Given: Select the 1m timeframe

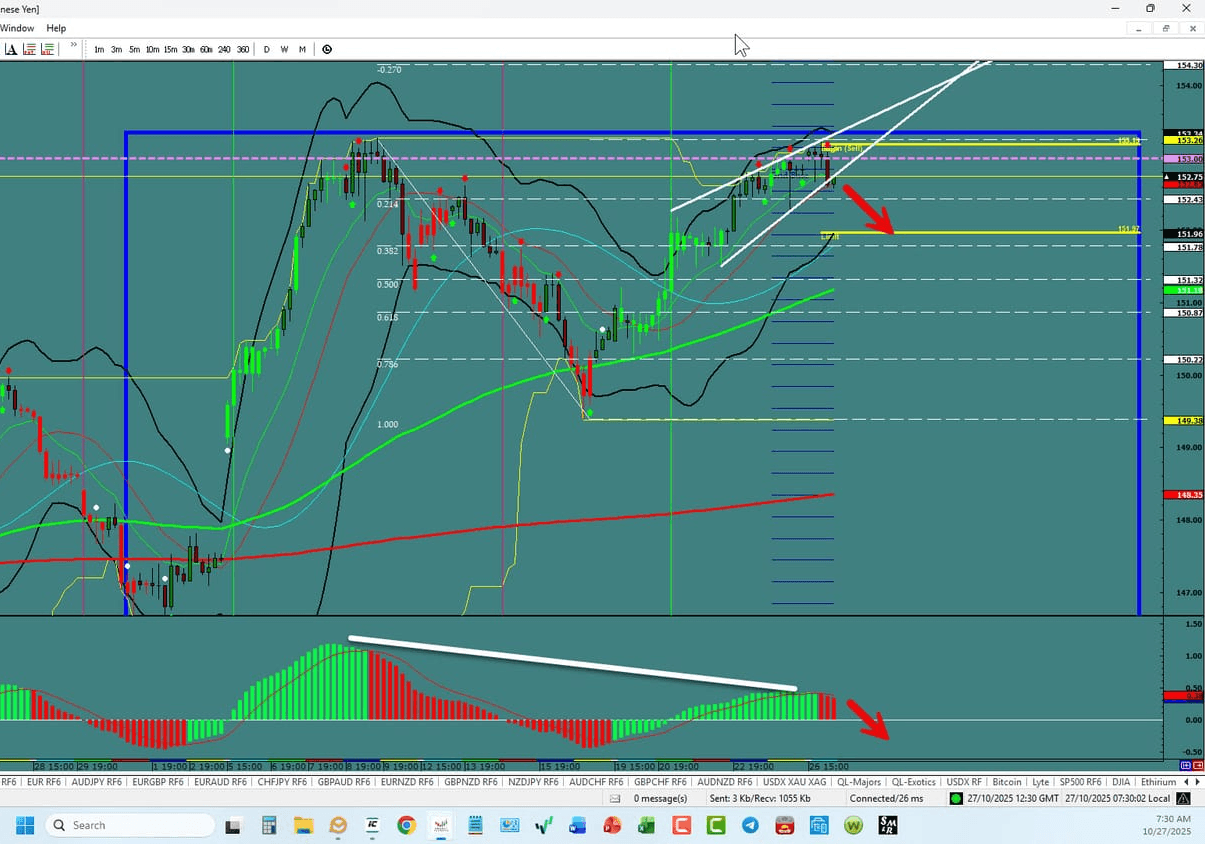Looking at the screenshot, I should [x=98, y=49].
